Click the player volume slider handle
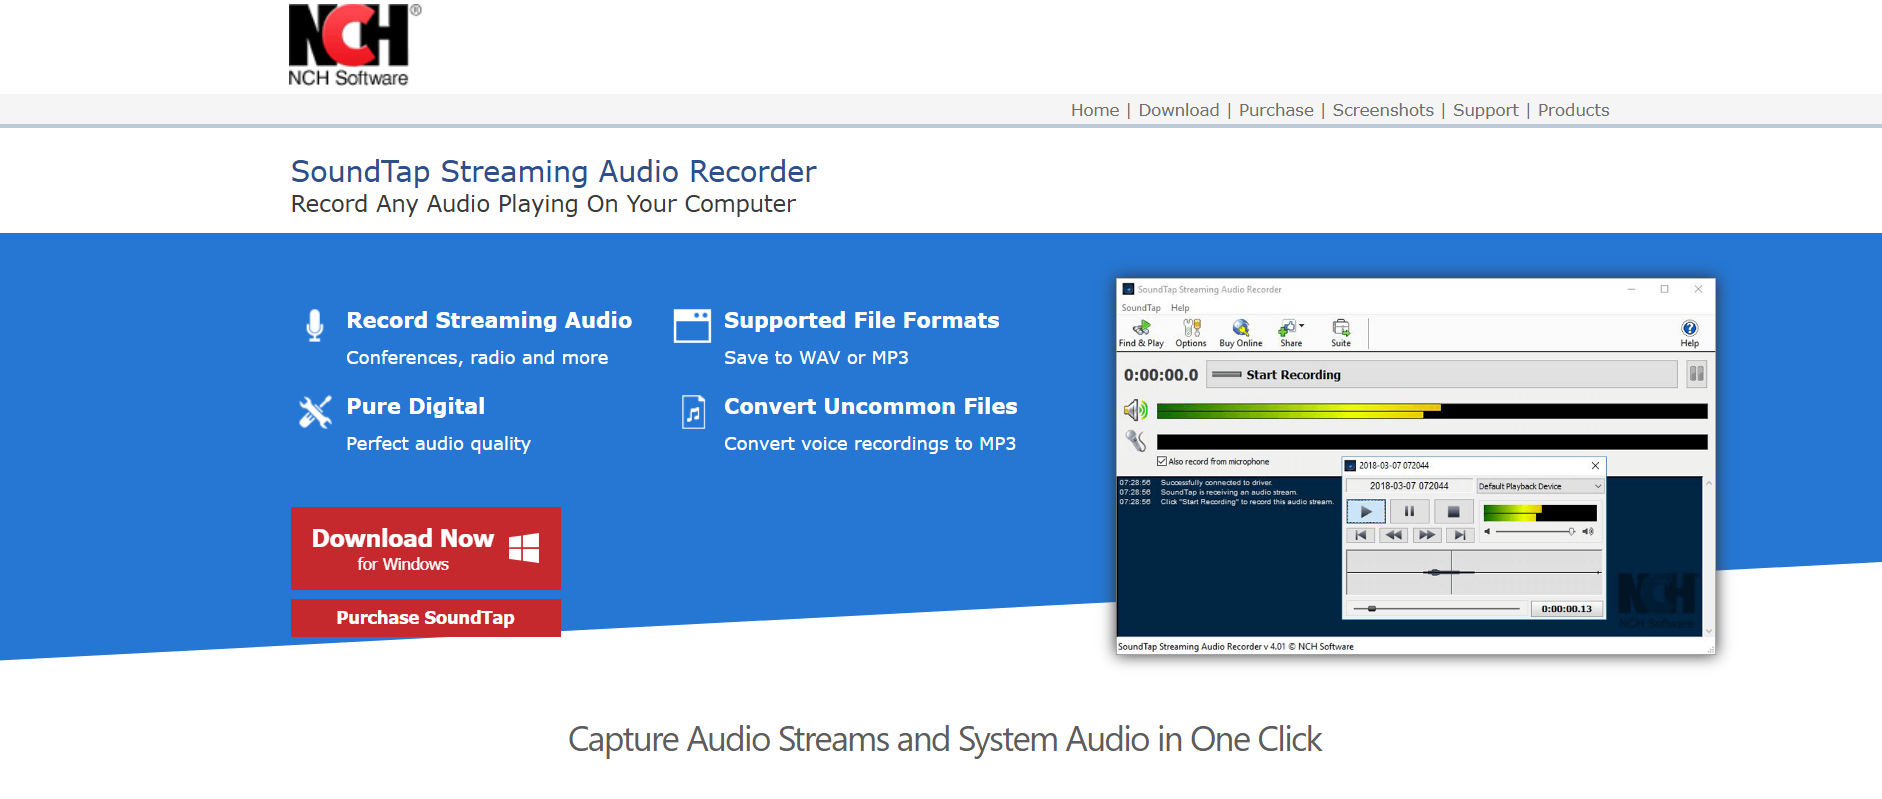 1571,532
